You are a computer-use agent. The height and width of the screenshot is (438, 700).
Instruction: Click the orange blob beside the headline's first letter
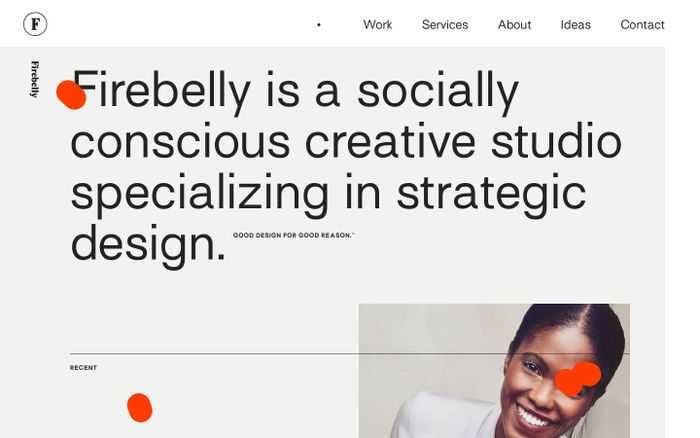tap(71, 95)
